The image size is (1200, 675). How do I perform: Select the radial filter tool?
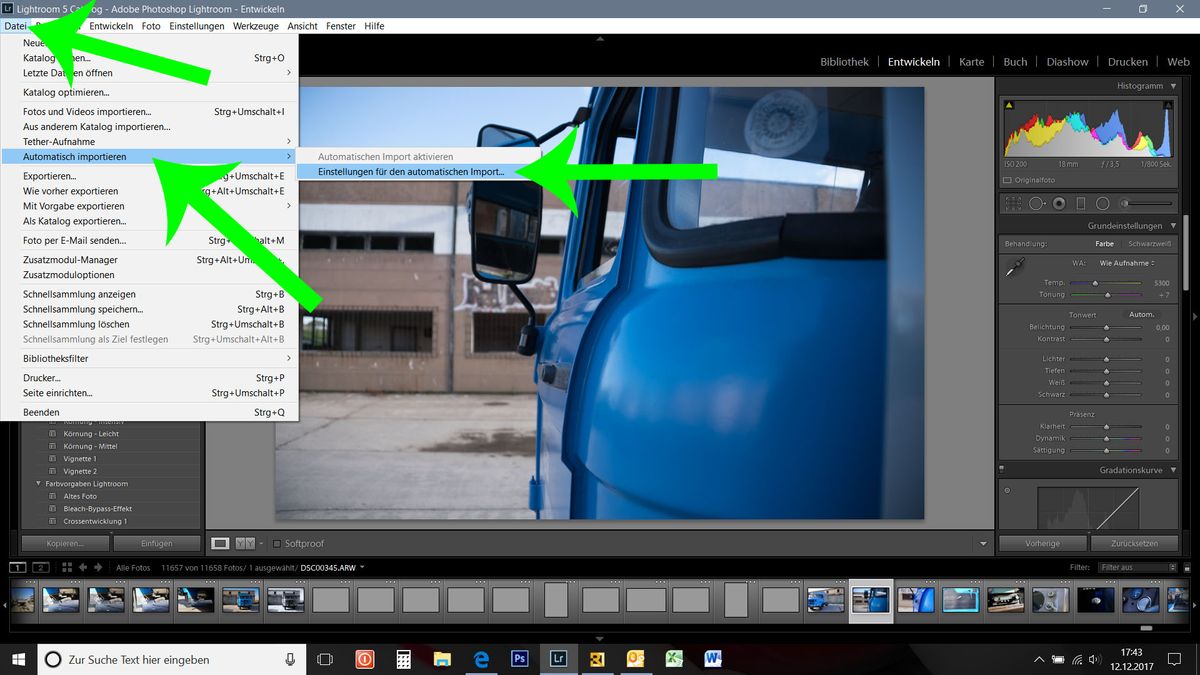pos(1104,203)
